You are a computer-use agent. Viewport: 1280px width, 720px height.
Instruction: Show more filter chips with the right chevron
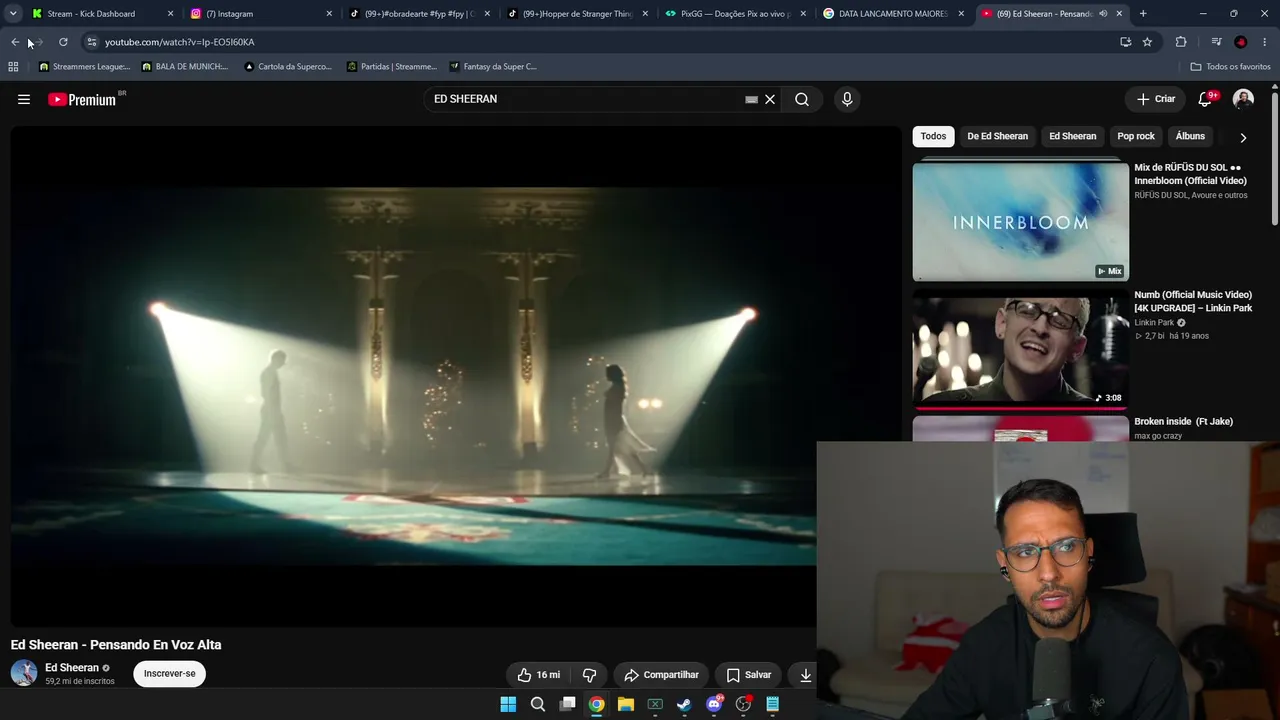[x=1243, y=137]
